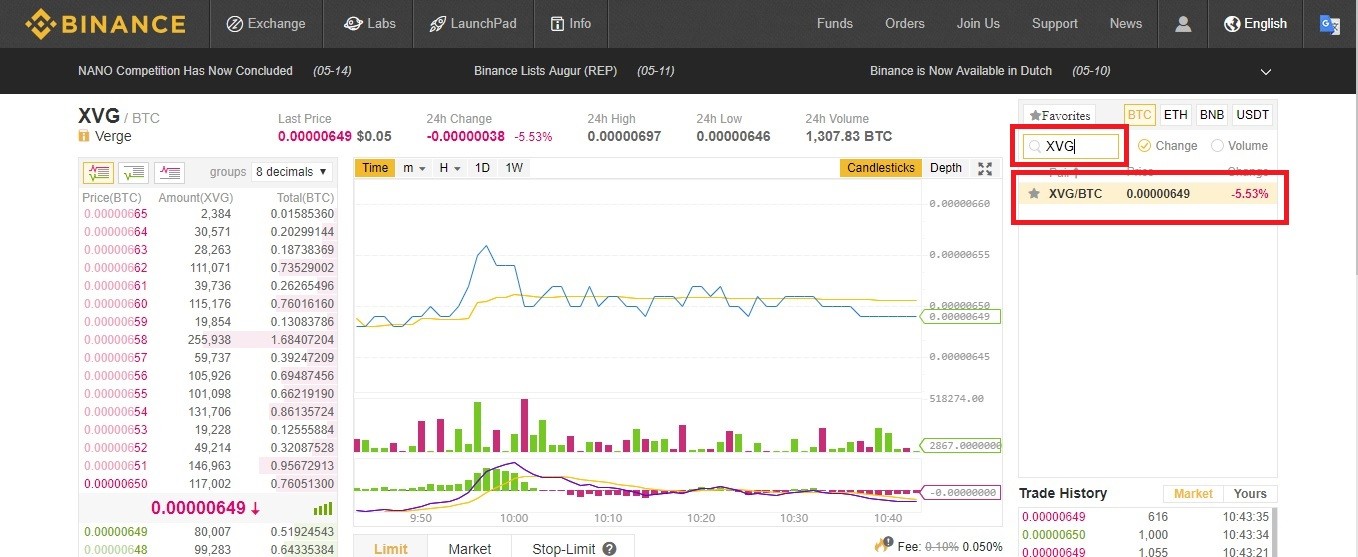Show buy orders only view

click(x=134, y=172)
